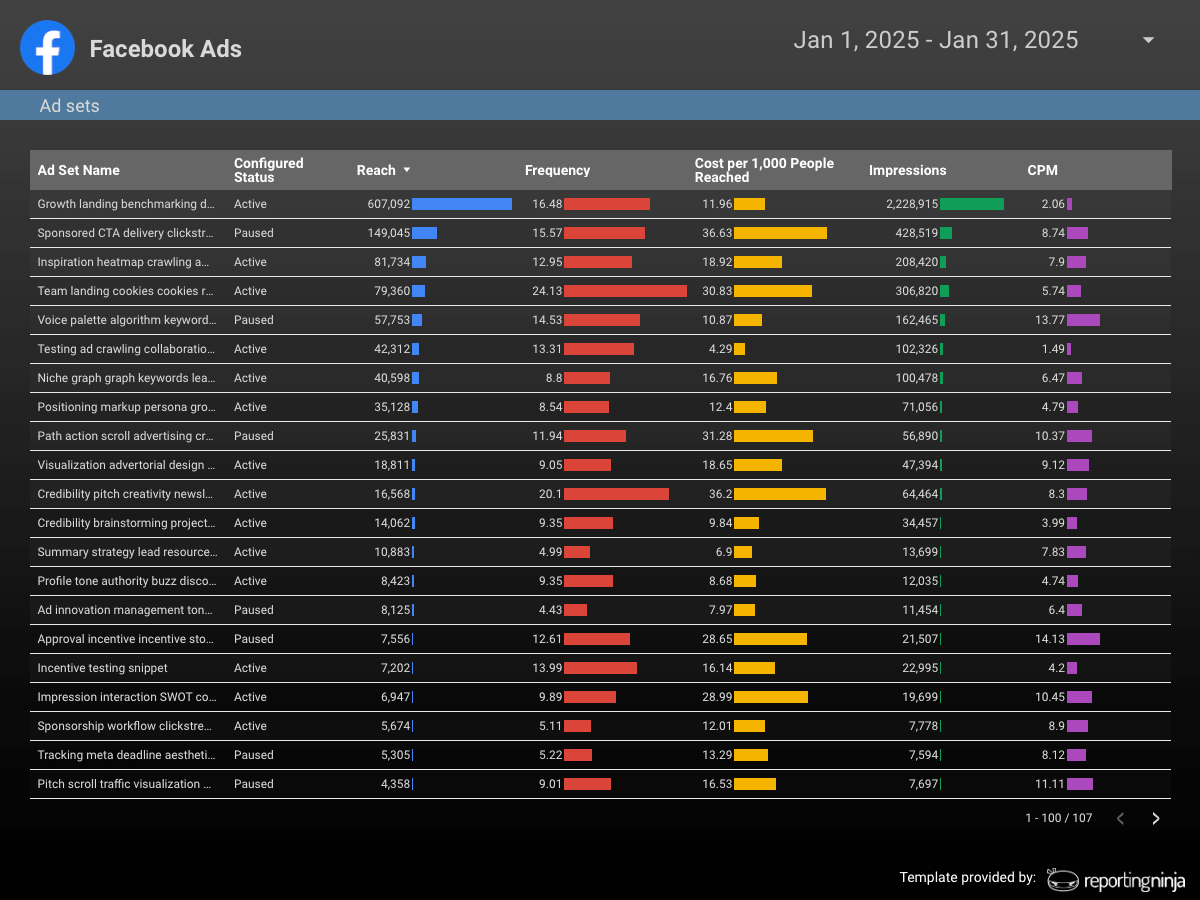The height and width of the screenshot is (900, 1200).
Task: Select 'Ad innovation management ton...' row
Action: pos(600,610)
